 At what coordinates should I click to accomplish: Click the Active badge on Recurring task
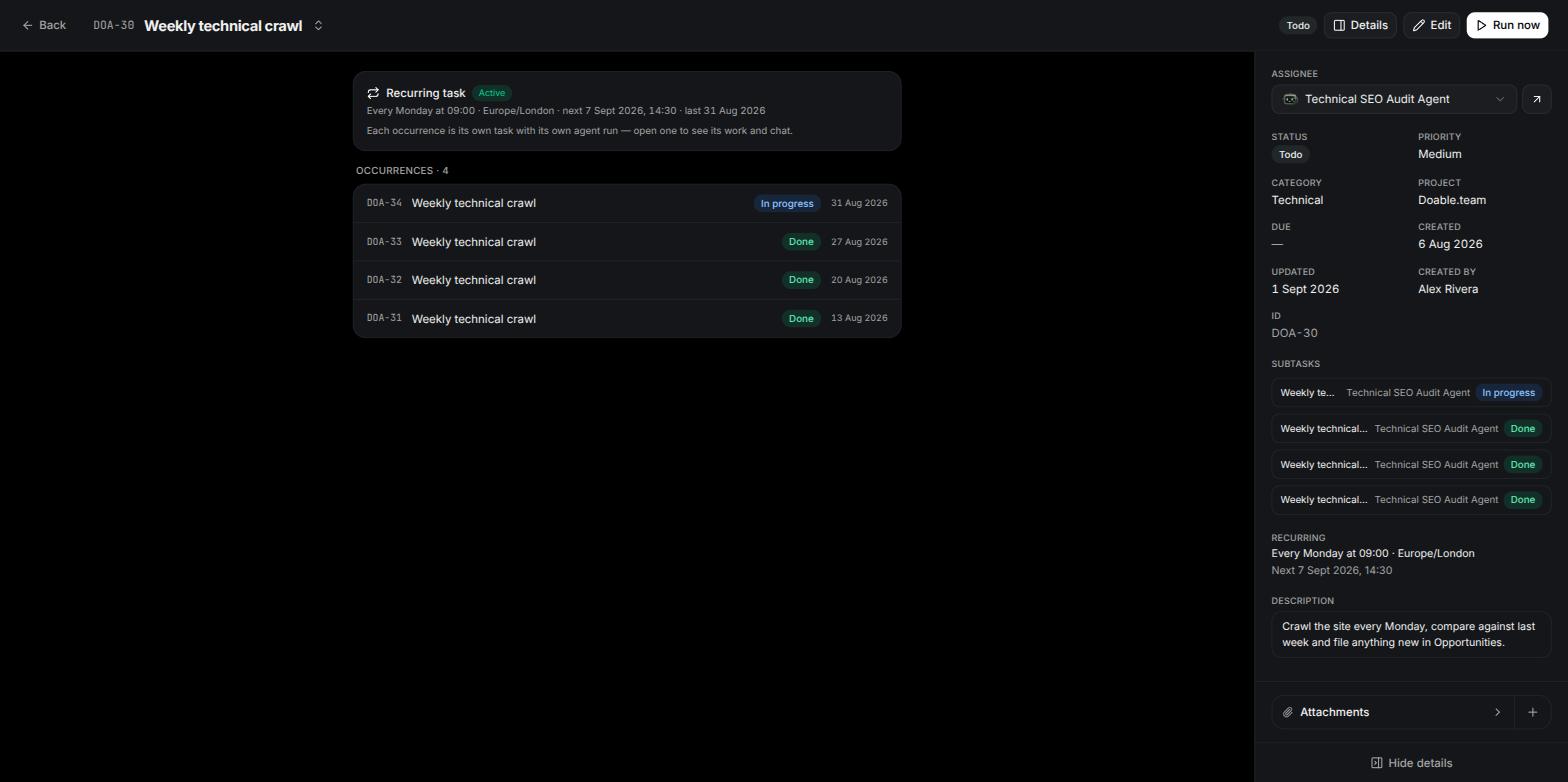492,93
